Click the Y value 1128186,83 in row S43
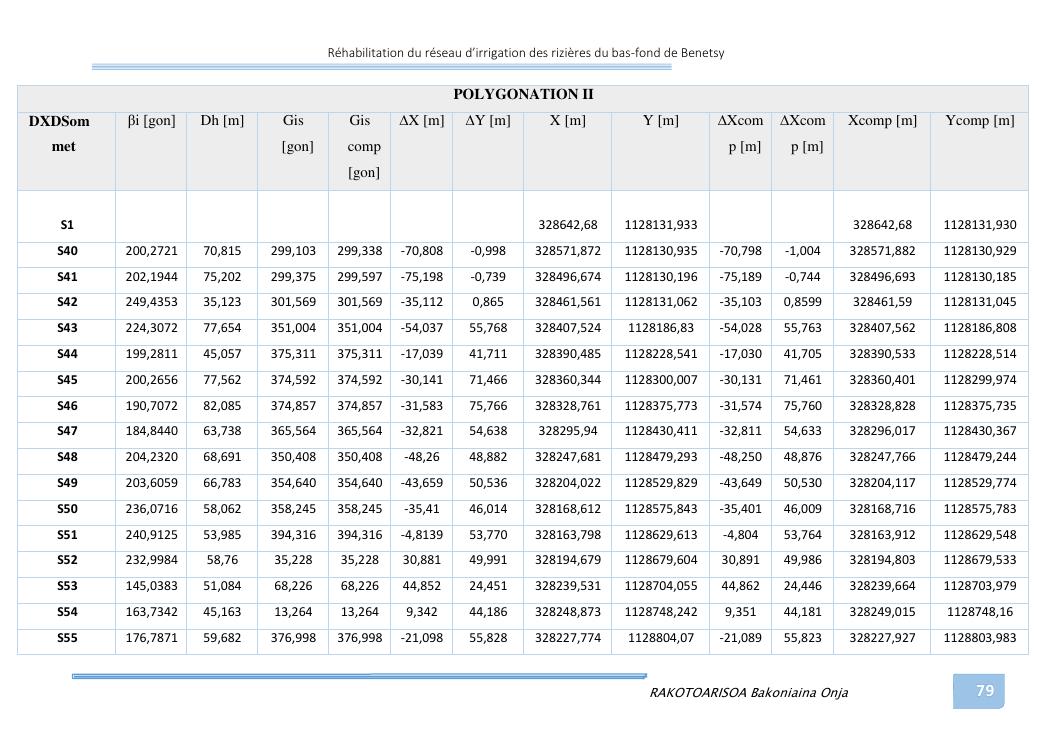Viewport: 1053px width, 745px height. click(660, 328)
